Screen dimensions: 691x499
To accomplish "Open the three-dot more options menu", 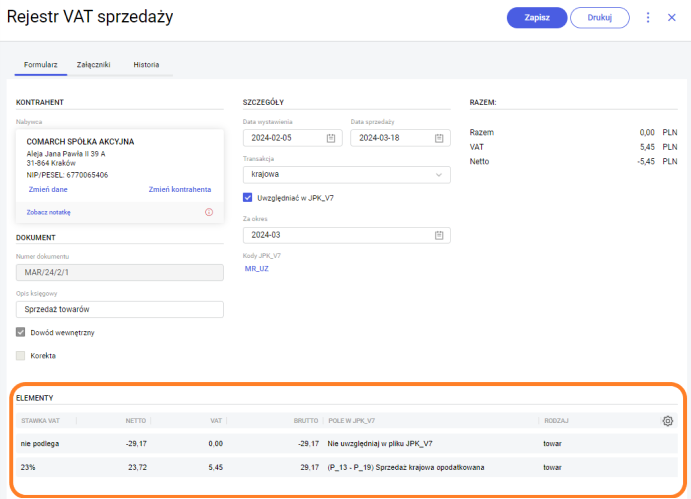I will [x=648, y=18].
